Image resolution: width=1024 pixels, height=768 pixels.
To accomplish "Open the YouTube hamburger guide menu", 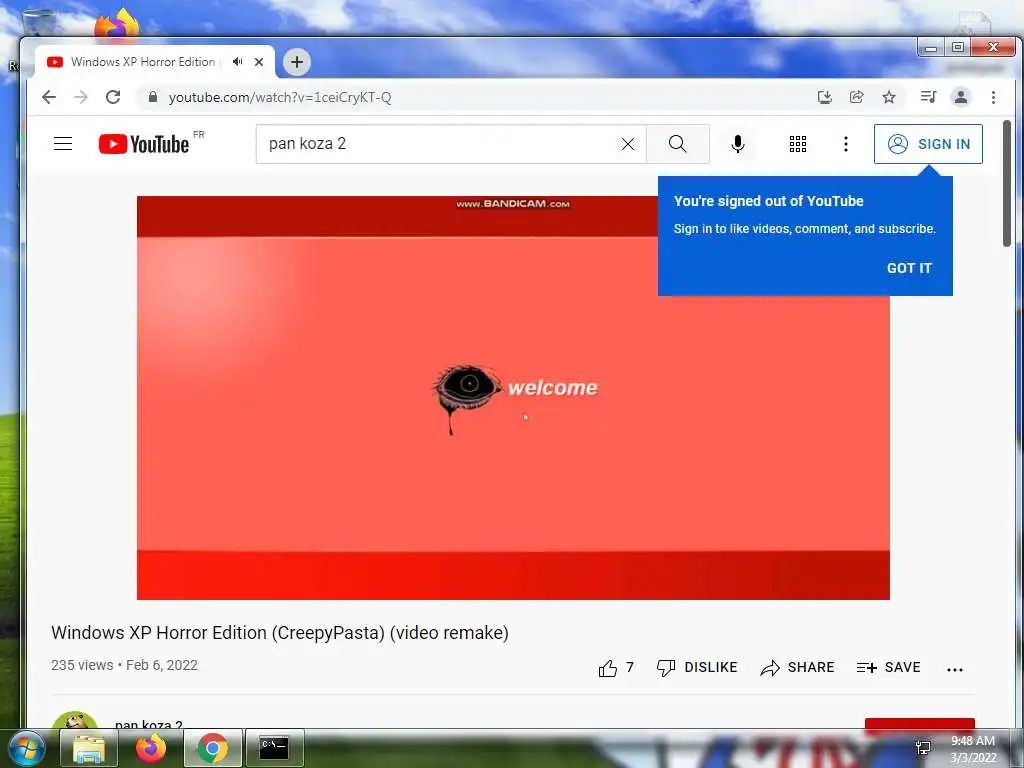I will click(63, 144).
